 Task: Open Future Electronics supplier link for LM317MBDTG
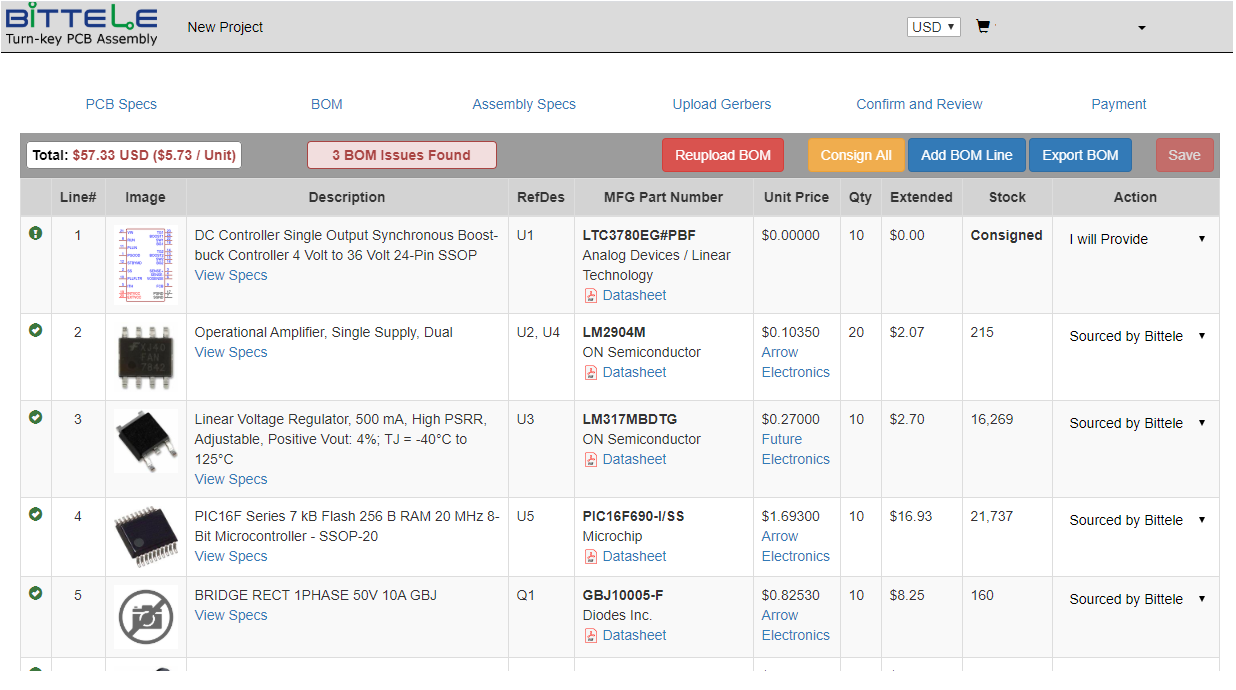(796, 449)
